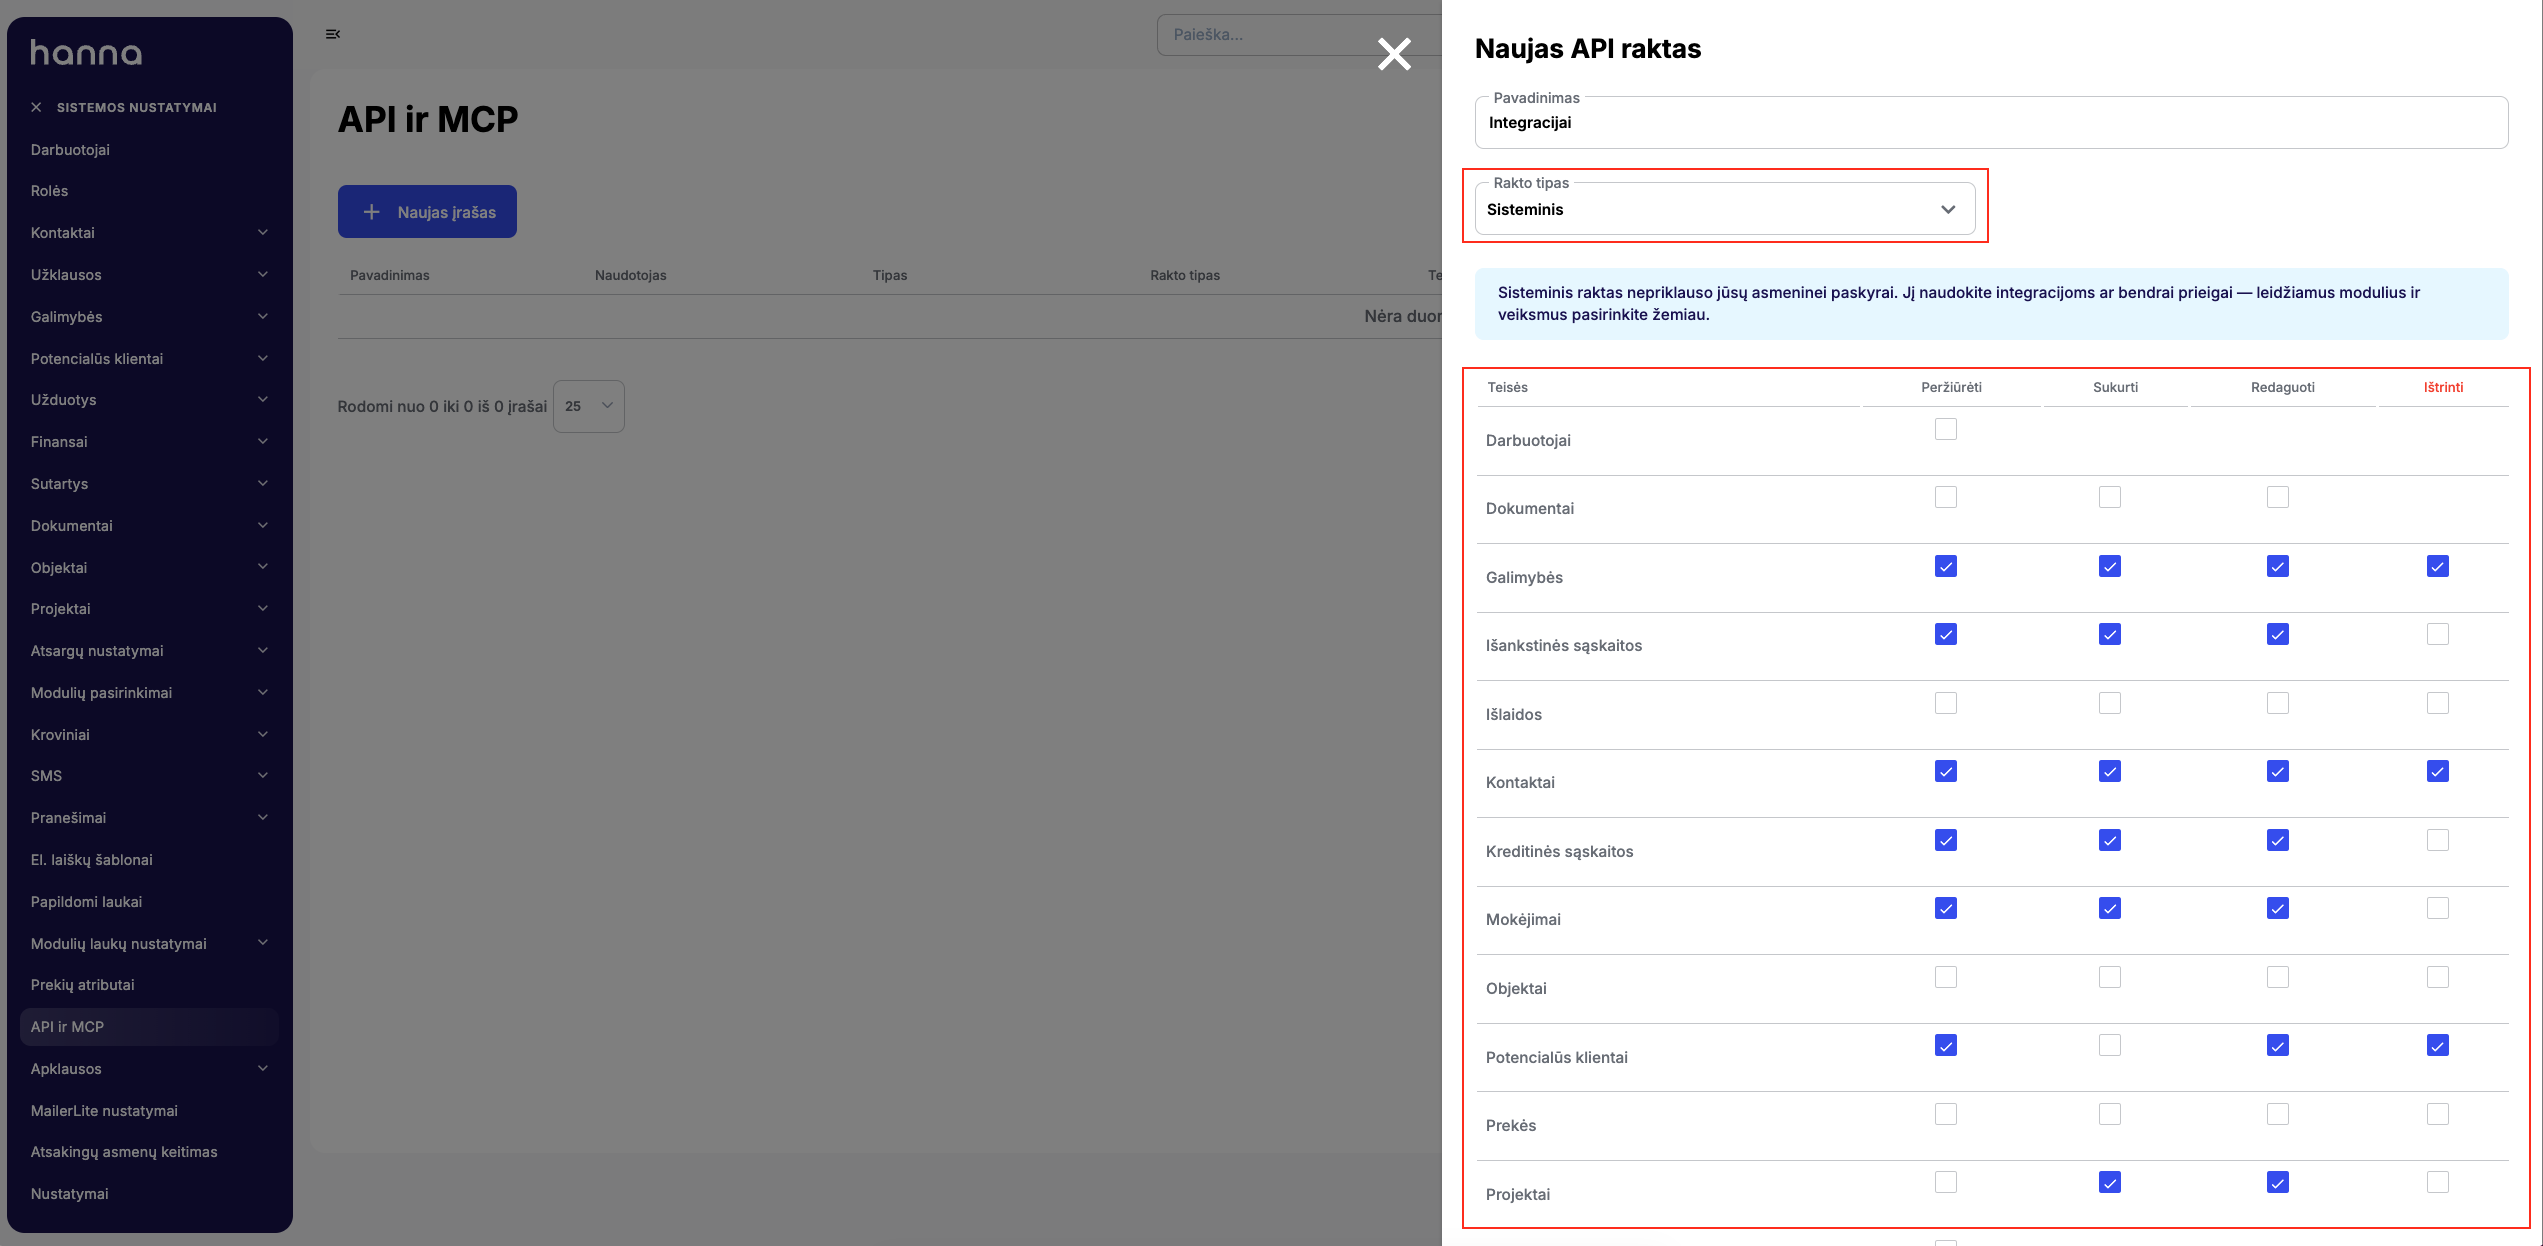The image size is (2543, 1246).
Task: Check Sukurti for Objektai
Action: pyautogui.click(x=2110, y=977)
